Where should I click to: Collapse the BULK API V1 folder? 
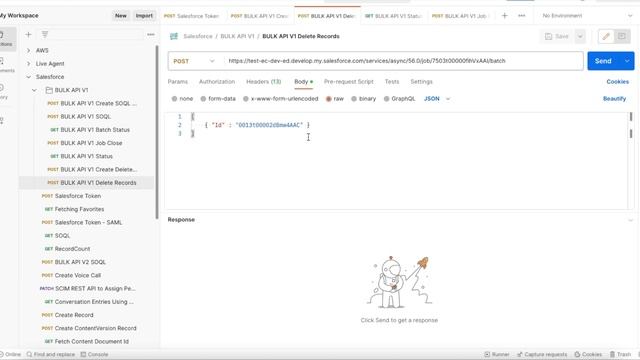point(34,90)
